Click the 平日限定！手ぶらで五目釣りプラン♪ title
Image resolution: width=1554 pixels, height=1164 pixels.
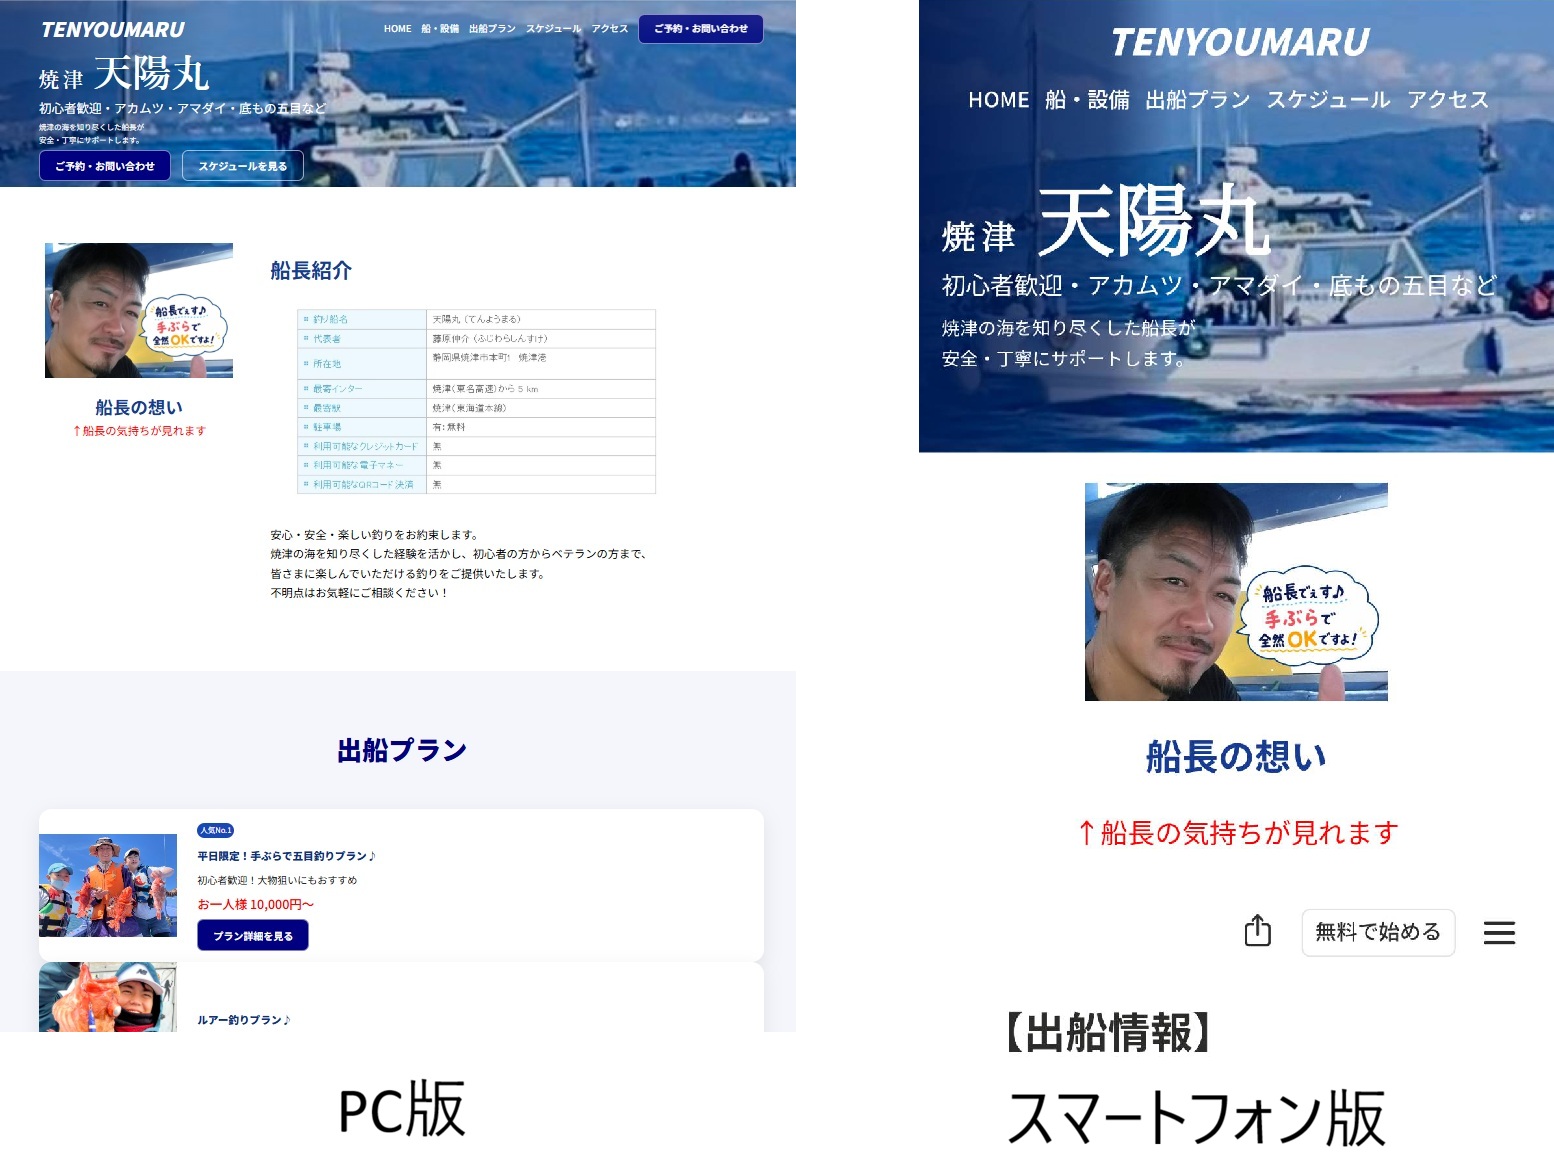pyautogui.click(x=286, y=856)
